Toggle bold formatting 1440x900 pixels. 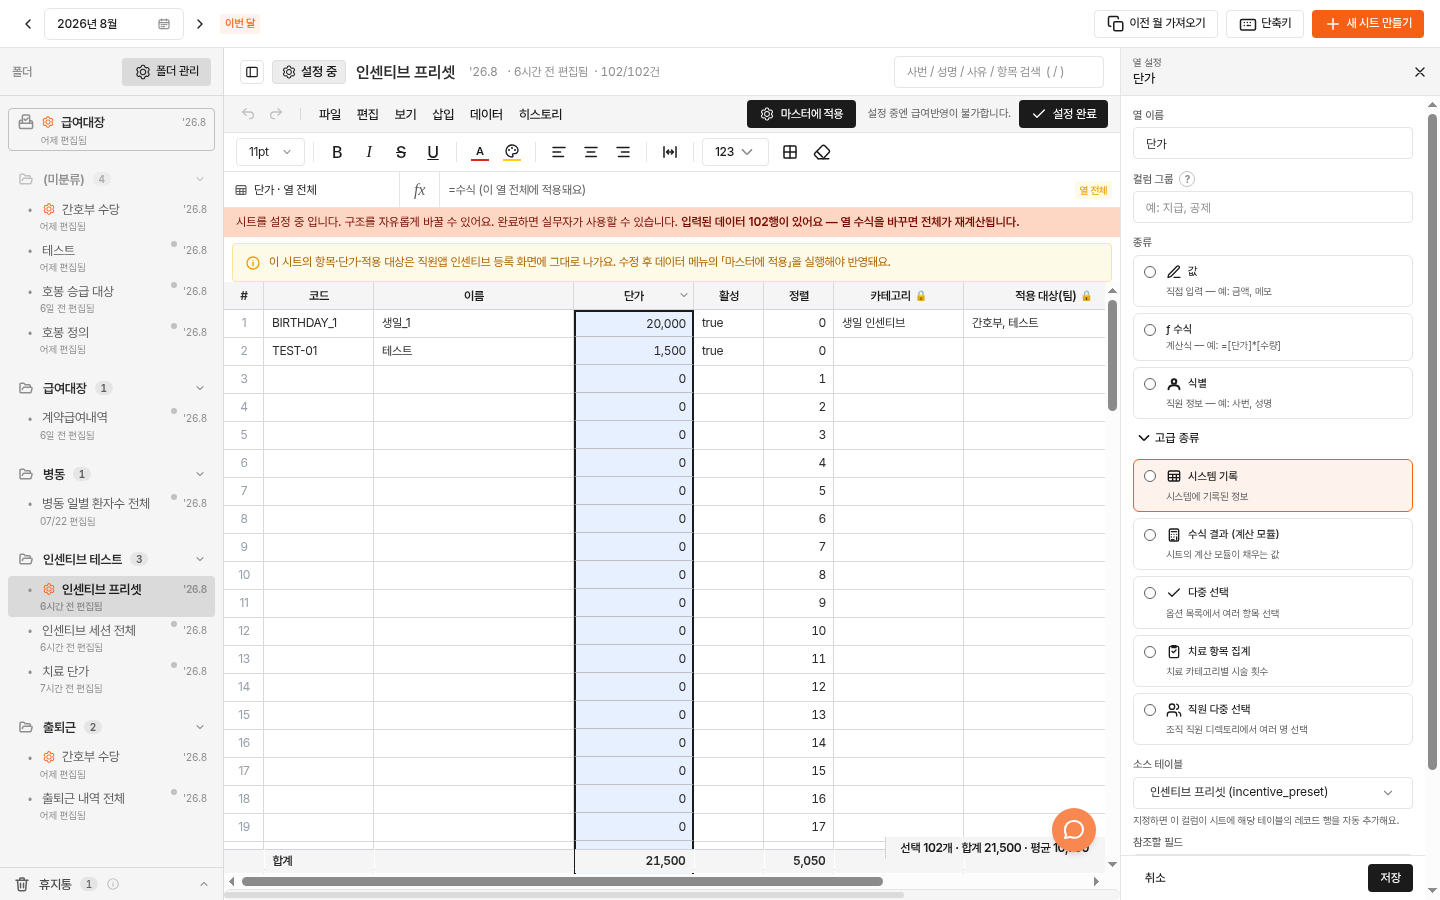click(x=337, y=152)
